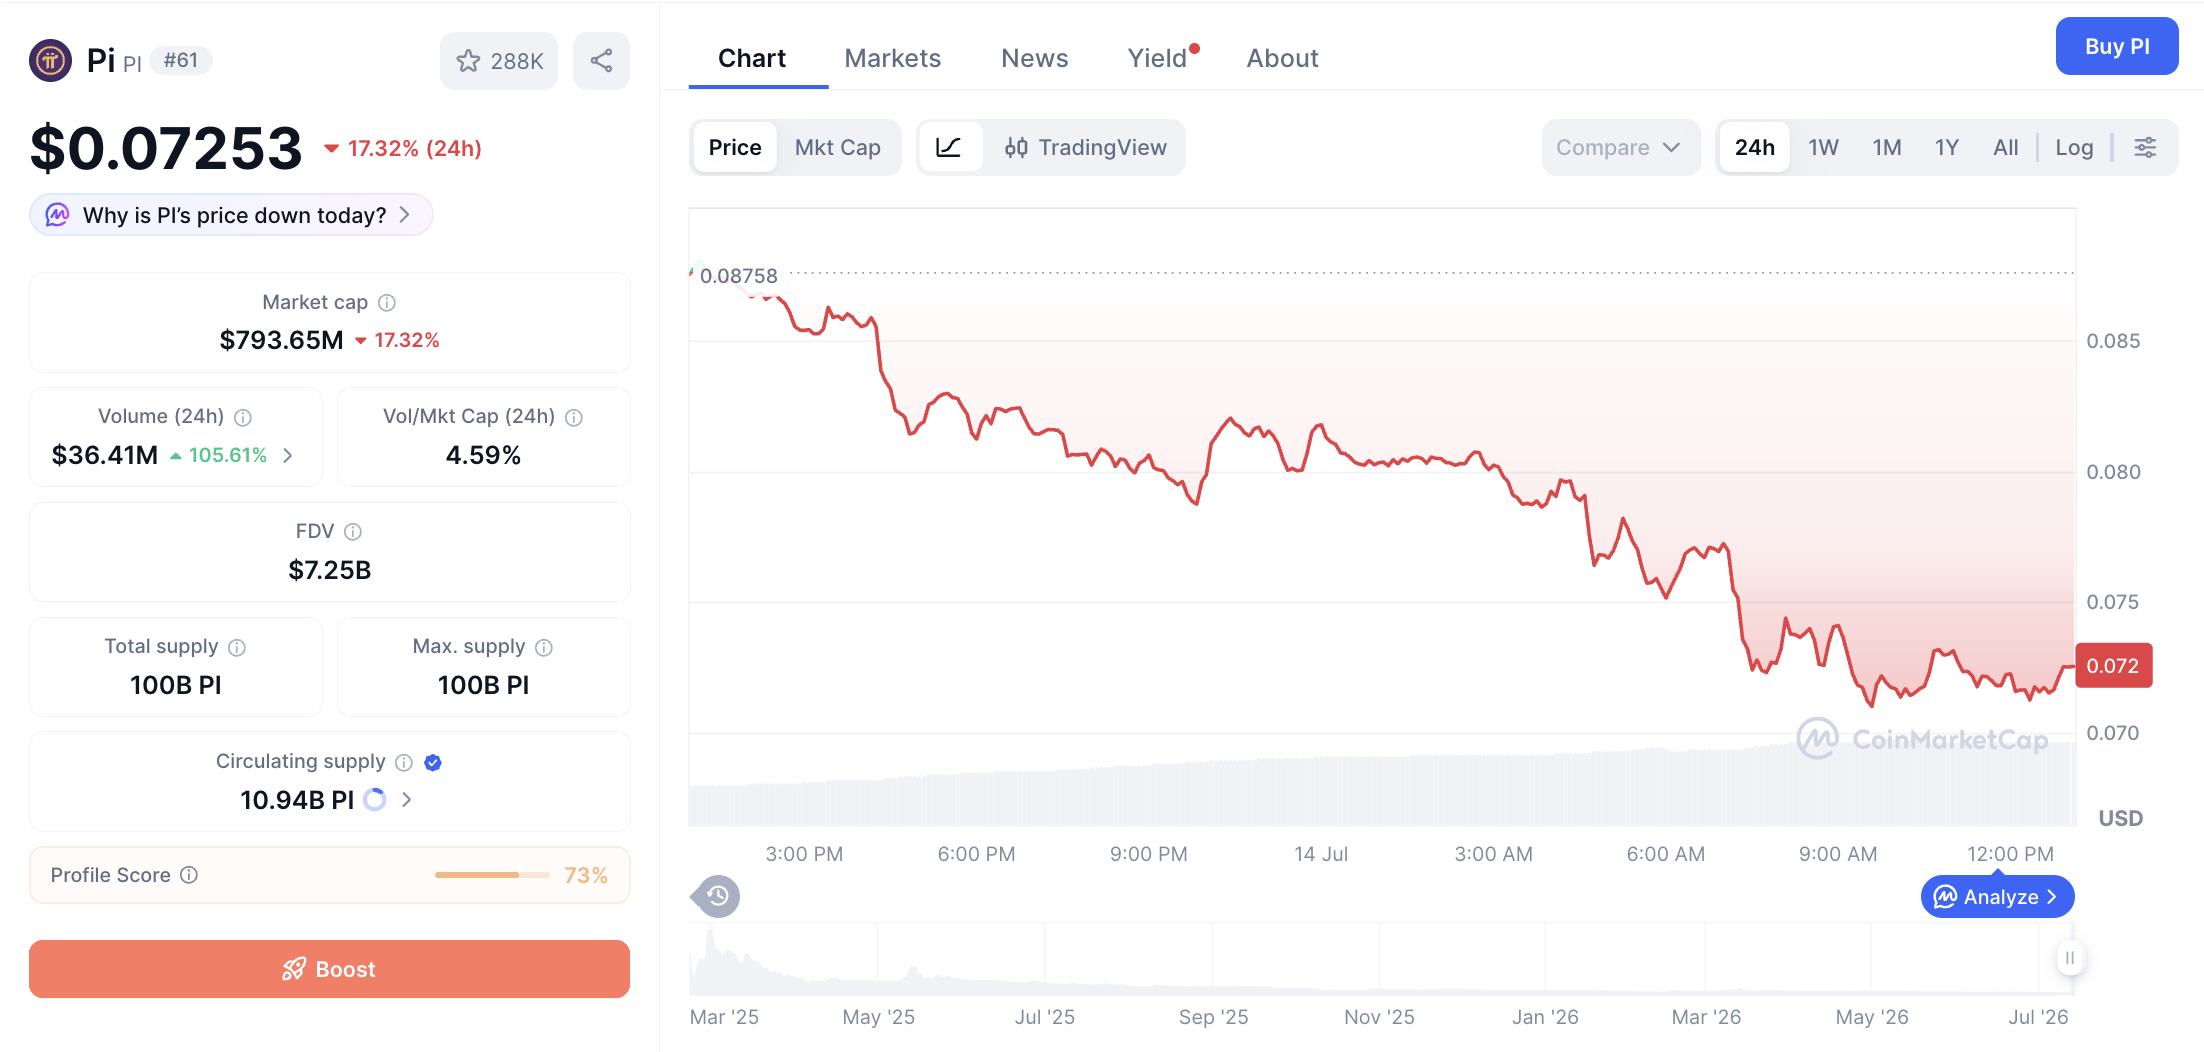This screenshot has width=2204, height=1052.
Task: Open the Markets tab
Action: tap(893, 58)
